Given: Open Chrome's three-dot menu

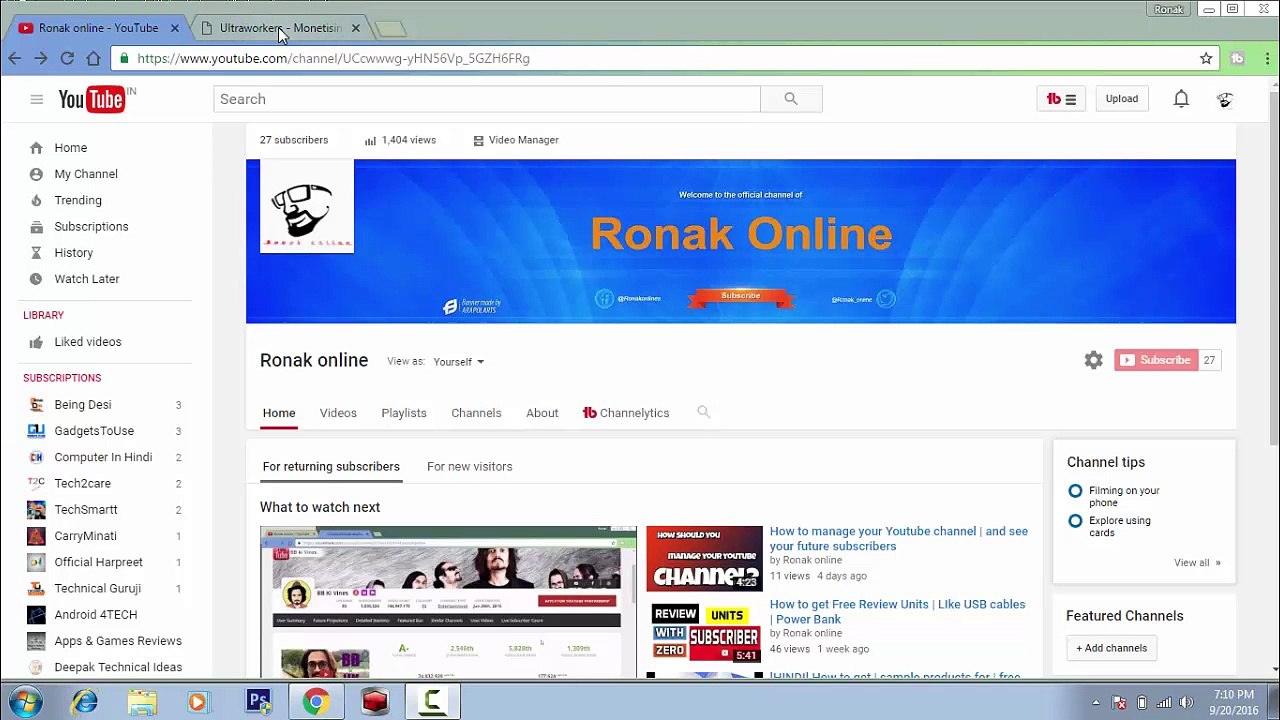Looking at the screenshot, I should (1267, 58).
